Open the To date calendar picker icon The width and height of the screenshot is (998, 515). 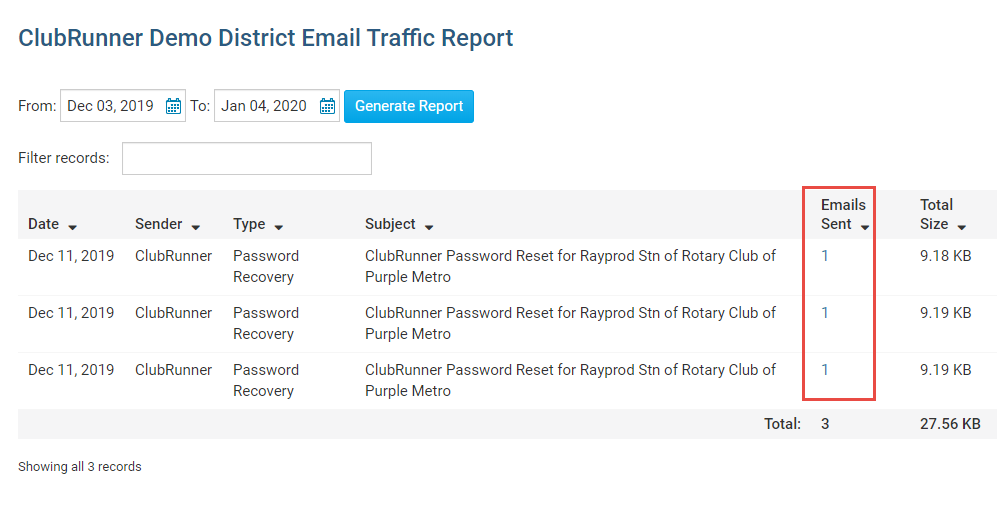327,106
